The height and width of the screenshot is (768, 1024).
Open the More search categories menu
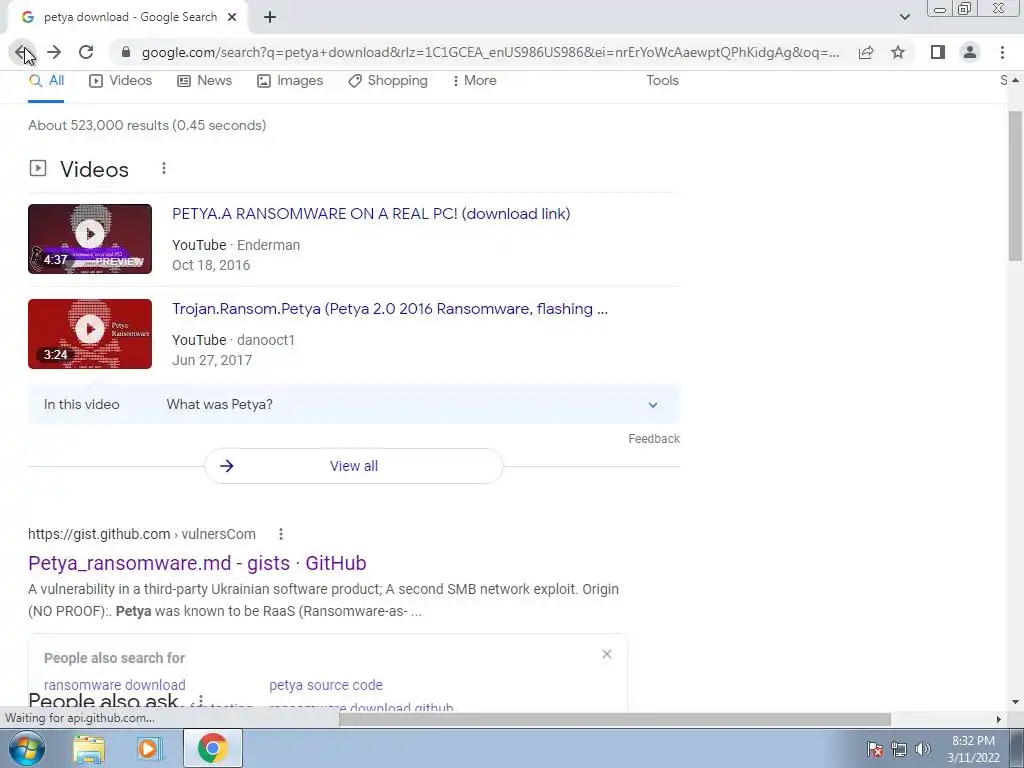(475, 80)
